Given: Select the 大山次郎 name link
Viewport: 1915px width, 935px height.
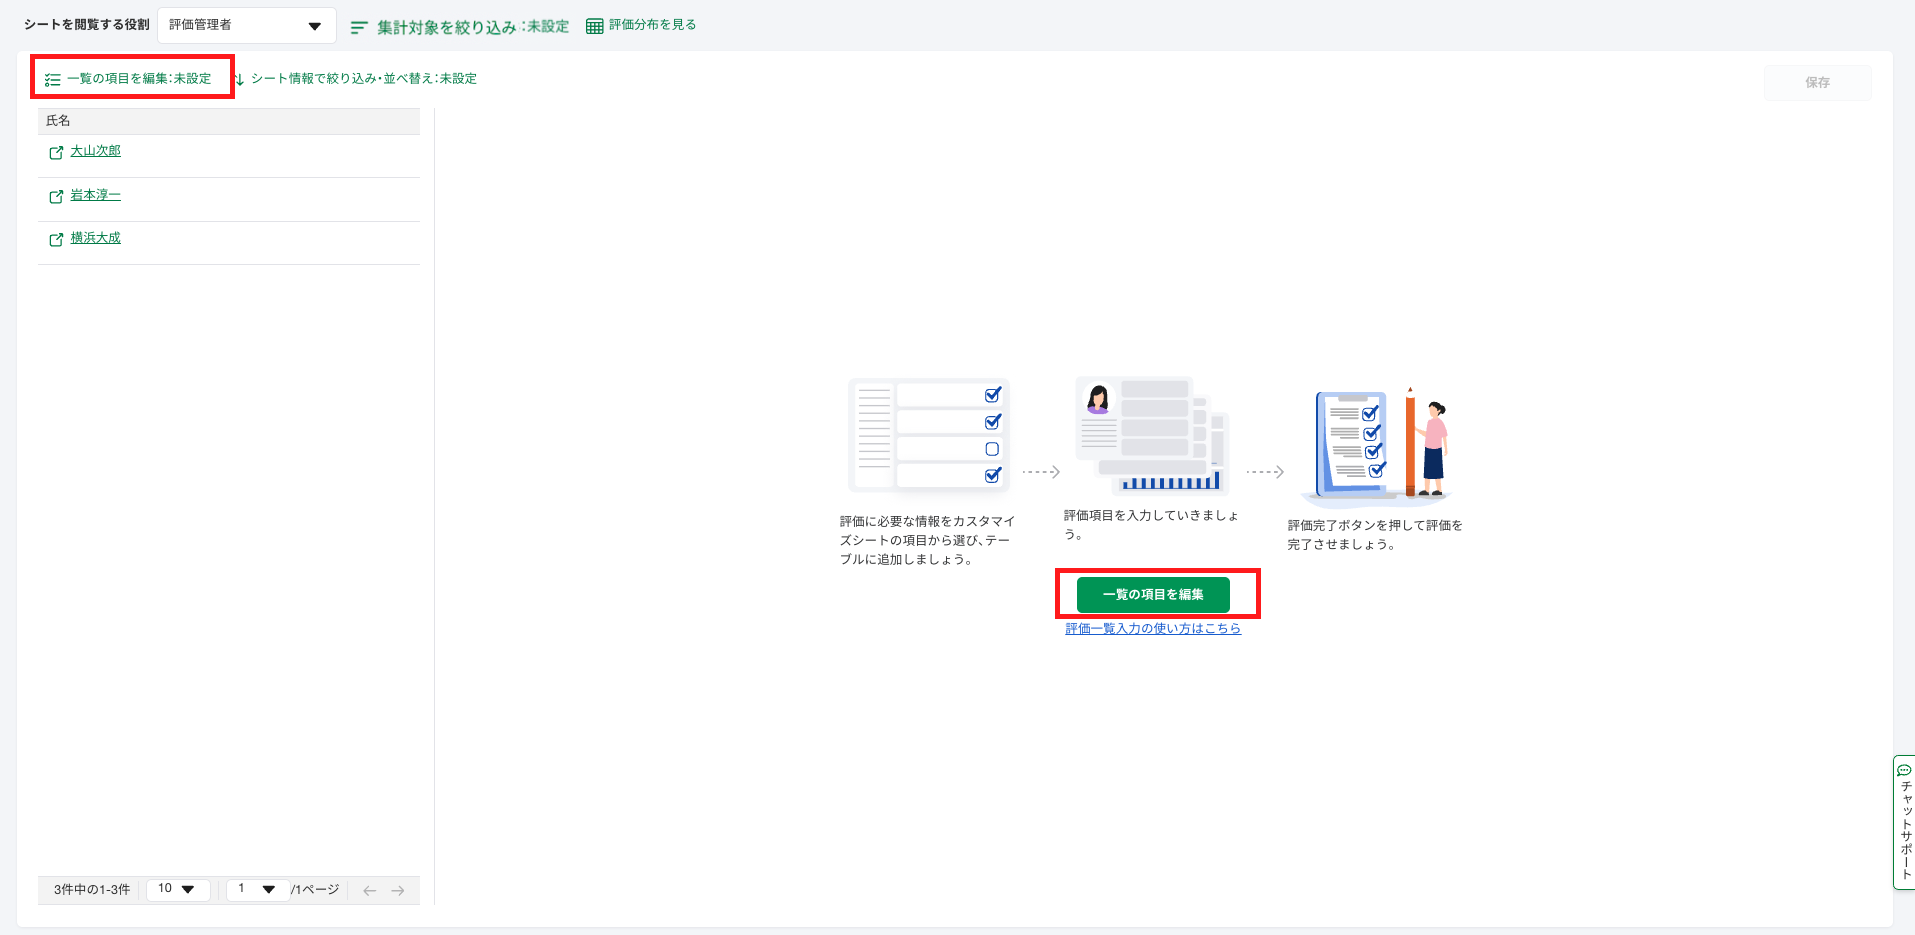Looking at the screenshot, I should tap(95, 151).
